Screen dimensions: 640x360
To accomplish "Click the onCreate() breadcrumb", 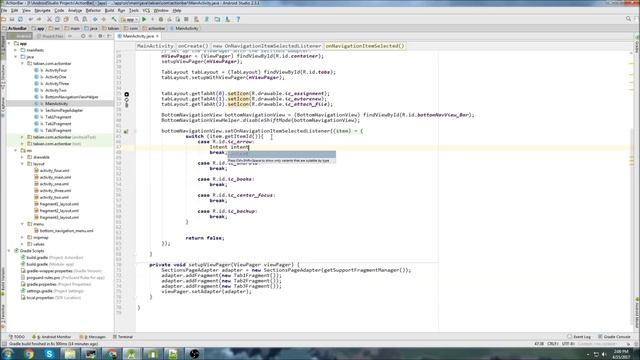I will [x=193, y=46].
